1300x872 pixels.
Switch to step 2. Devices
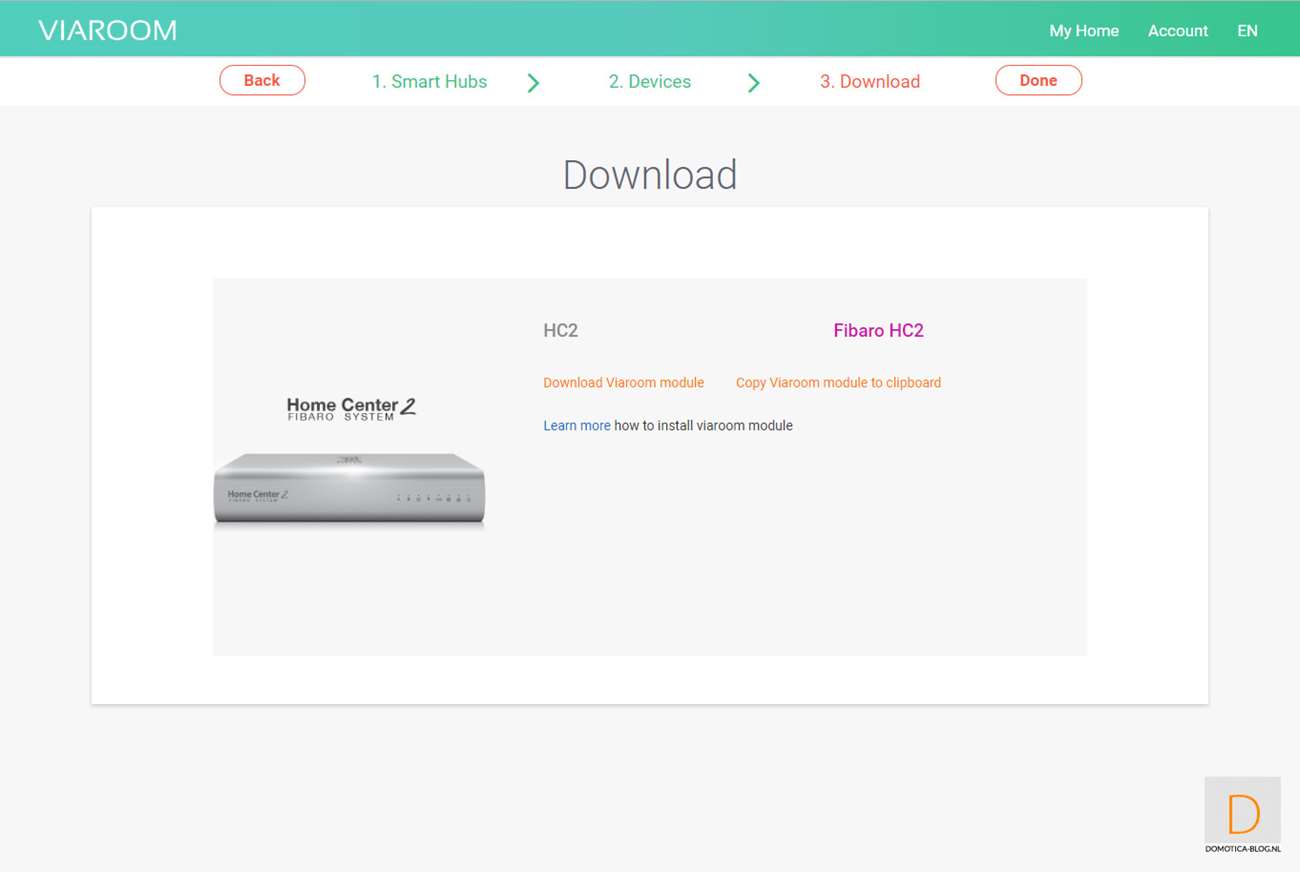coord(649,82)
